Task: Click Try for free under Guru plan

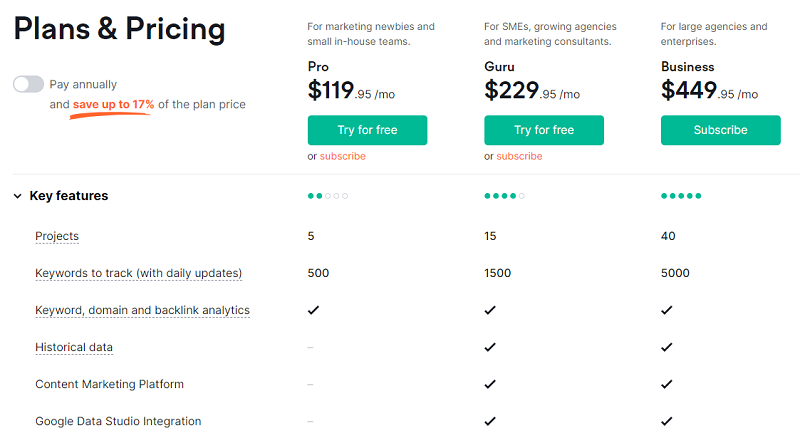Action: point(544,130)
